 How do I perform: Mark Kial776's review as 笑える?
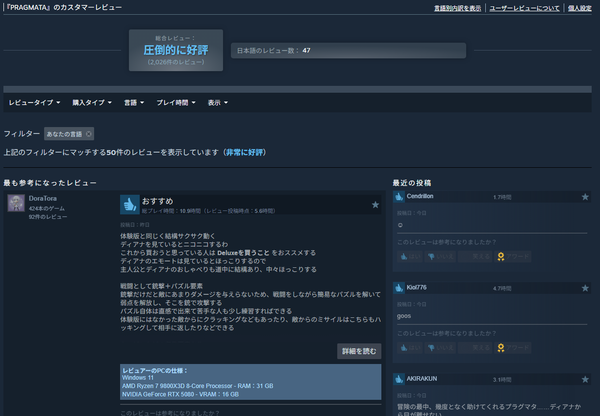[475, 347]
